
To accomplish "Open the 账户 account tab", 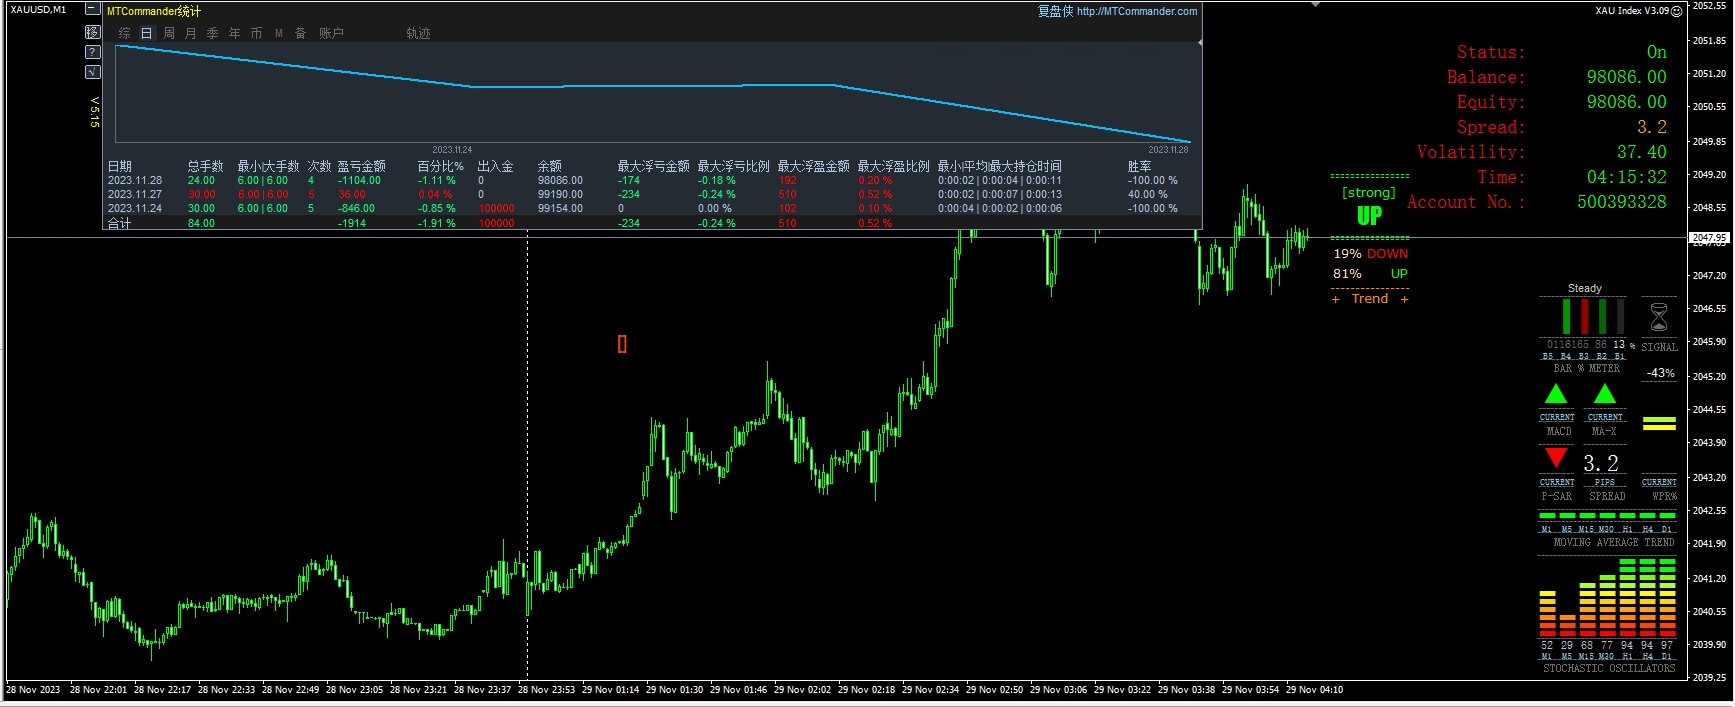I will (331, 33).
